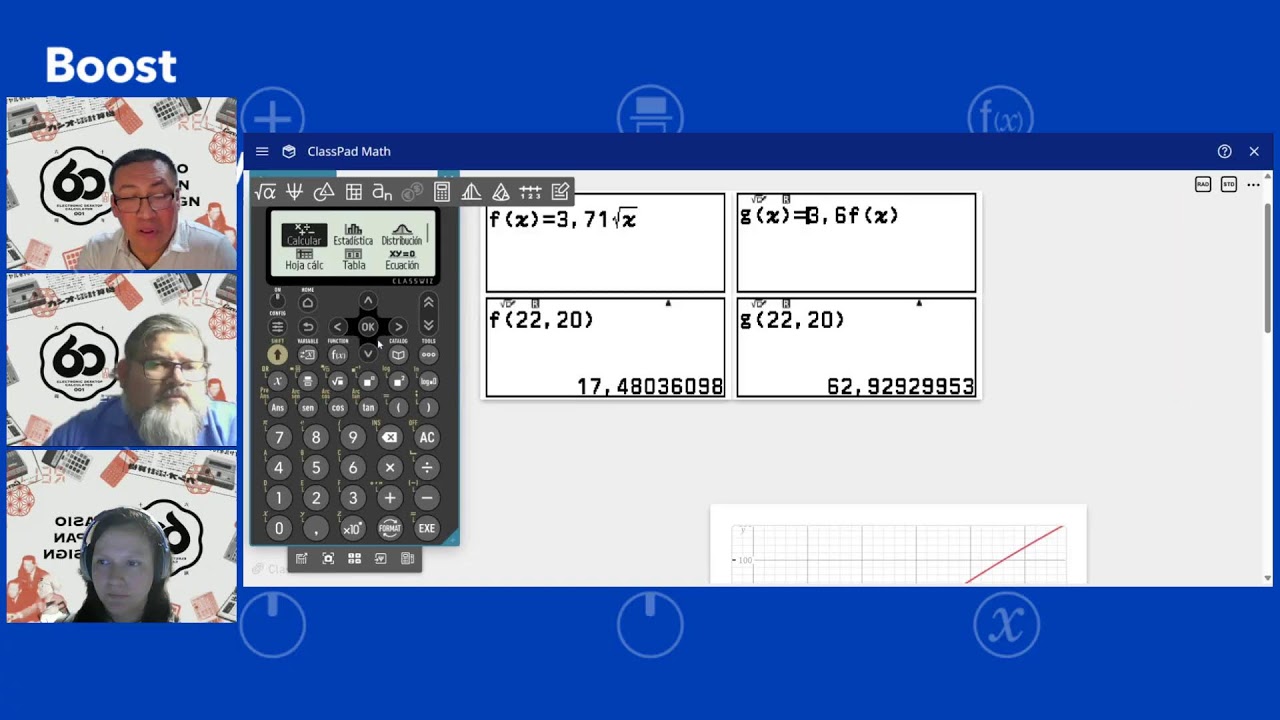Click the TOOLS three-dots key
Viewport: 1280px width, 720px height.
428,355
